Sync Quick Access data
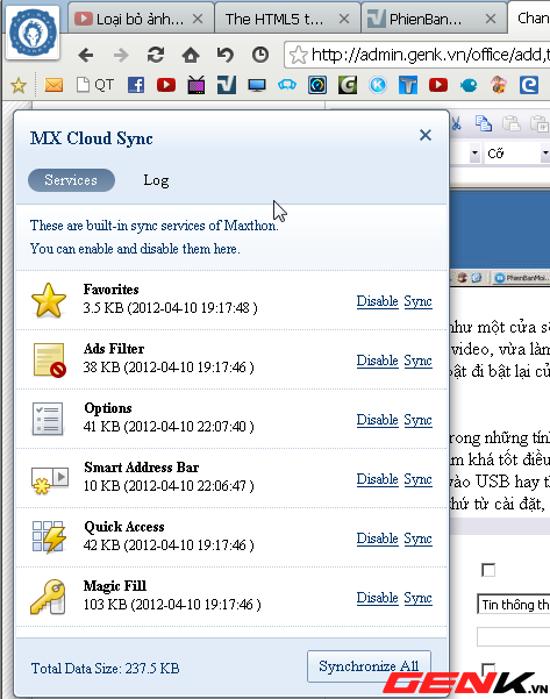 click(418, 539)
